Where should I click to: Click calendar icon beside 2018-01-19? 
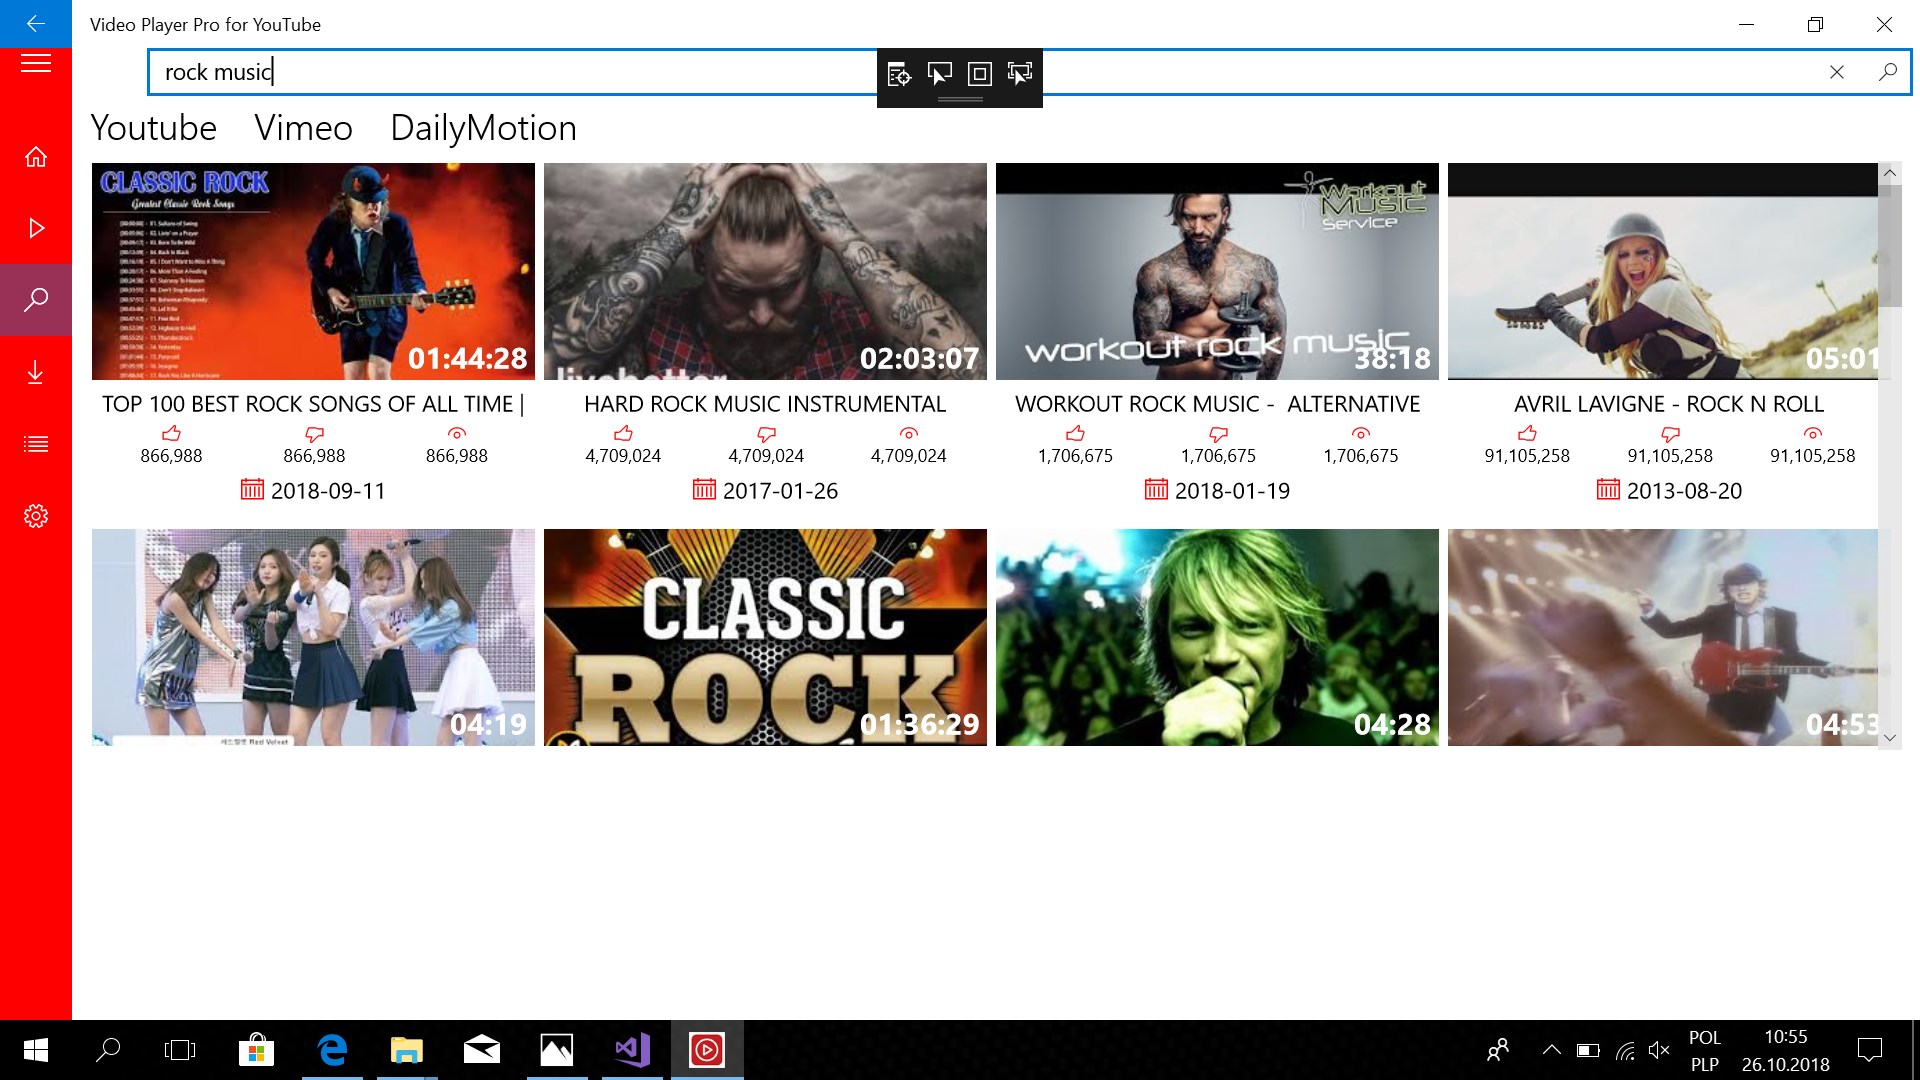pos(1156,489)
